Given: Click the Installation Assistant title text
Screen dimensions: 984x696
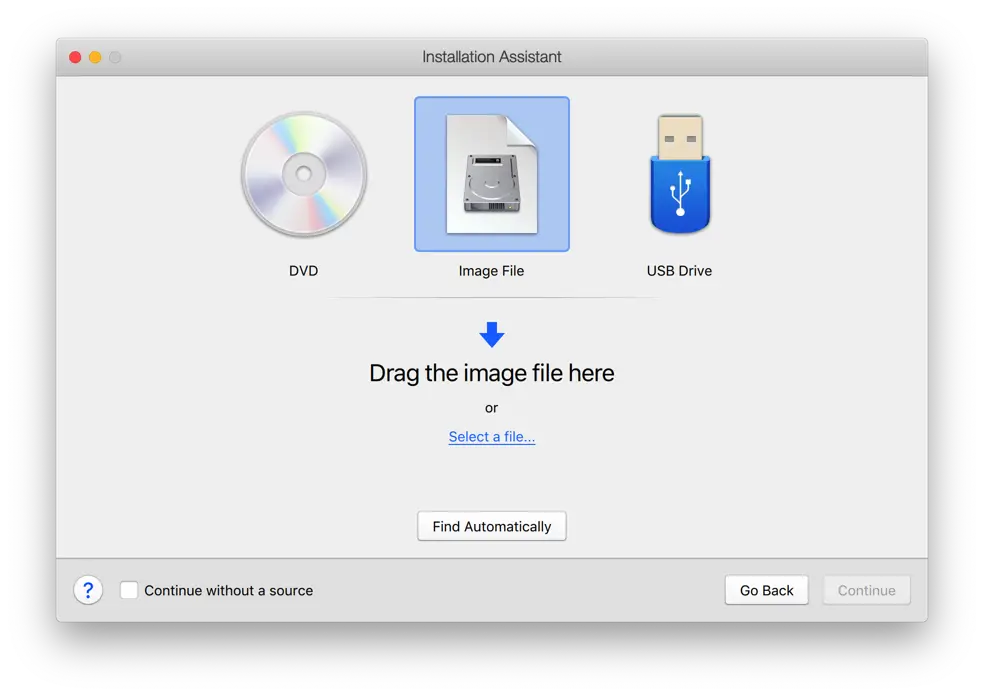Looking at the screenshot, I should [x=492, y=56].
